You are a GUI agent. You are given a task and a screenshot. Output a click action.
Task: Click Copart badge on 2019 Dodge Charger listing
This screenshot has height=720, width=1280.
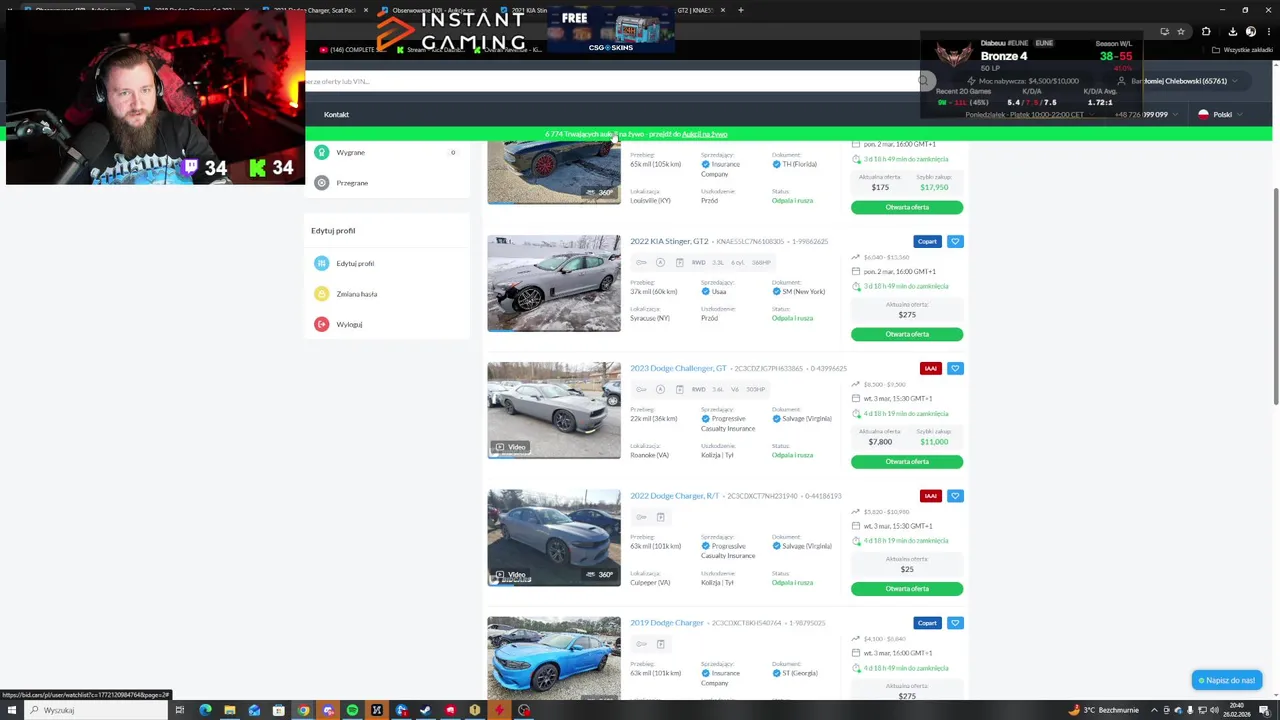927,623
